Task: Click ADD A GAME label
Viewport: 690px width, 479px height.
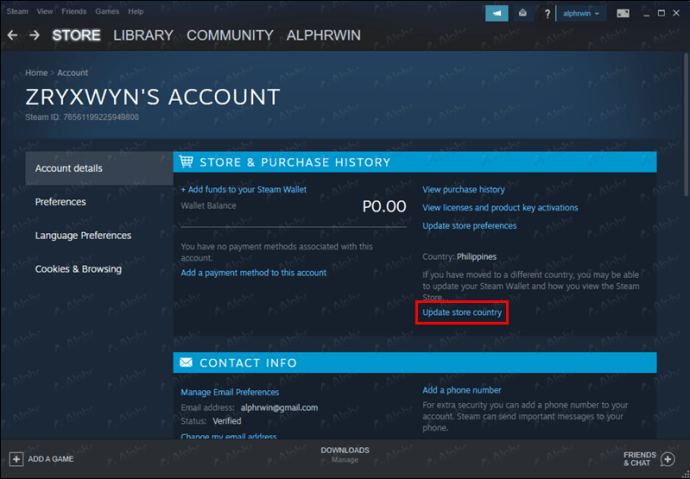Action: (51, 459)
